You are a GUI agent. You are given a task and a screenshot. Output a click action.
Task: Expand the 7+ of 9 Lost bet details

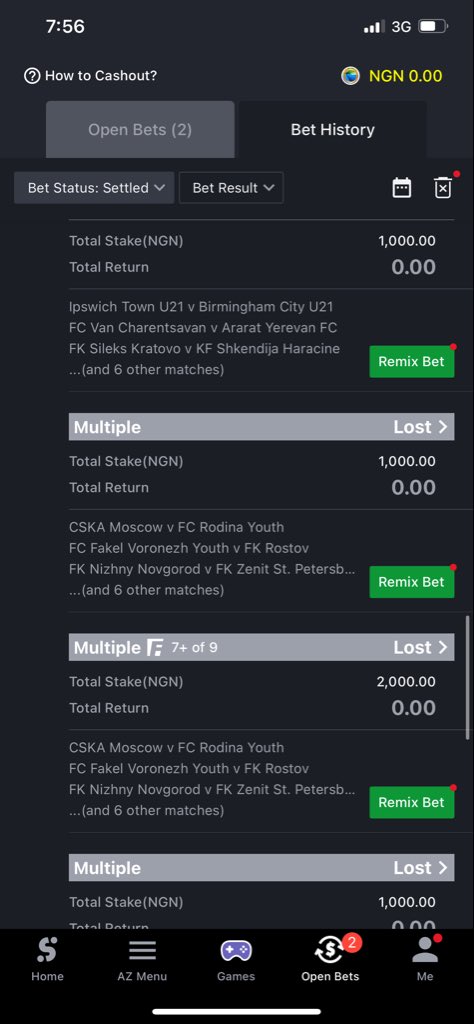tap(262, 647)
